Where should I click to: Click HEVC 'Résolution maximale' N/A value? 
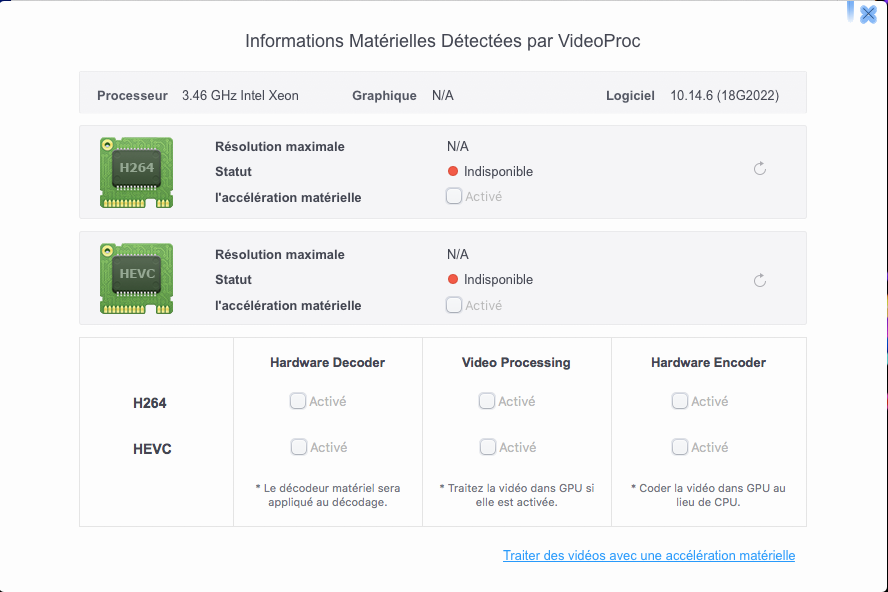click(458, 254)
